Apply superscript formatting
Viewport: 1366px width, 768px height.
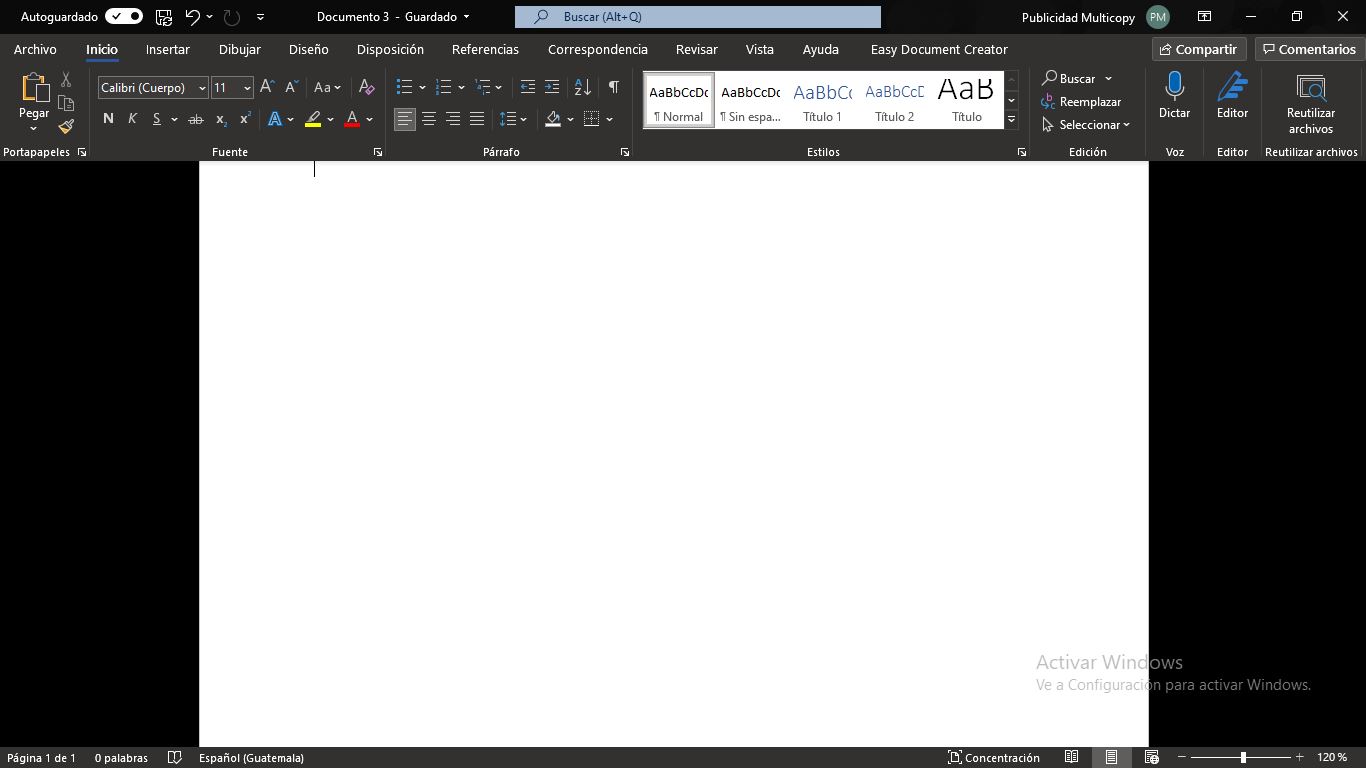point(245,119)
